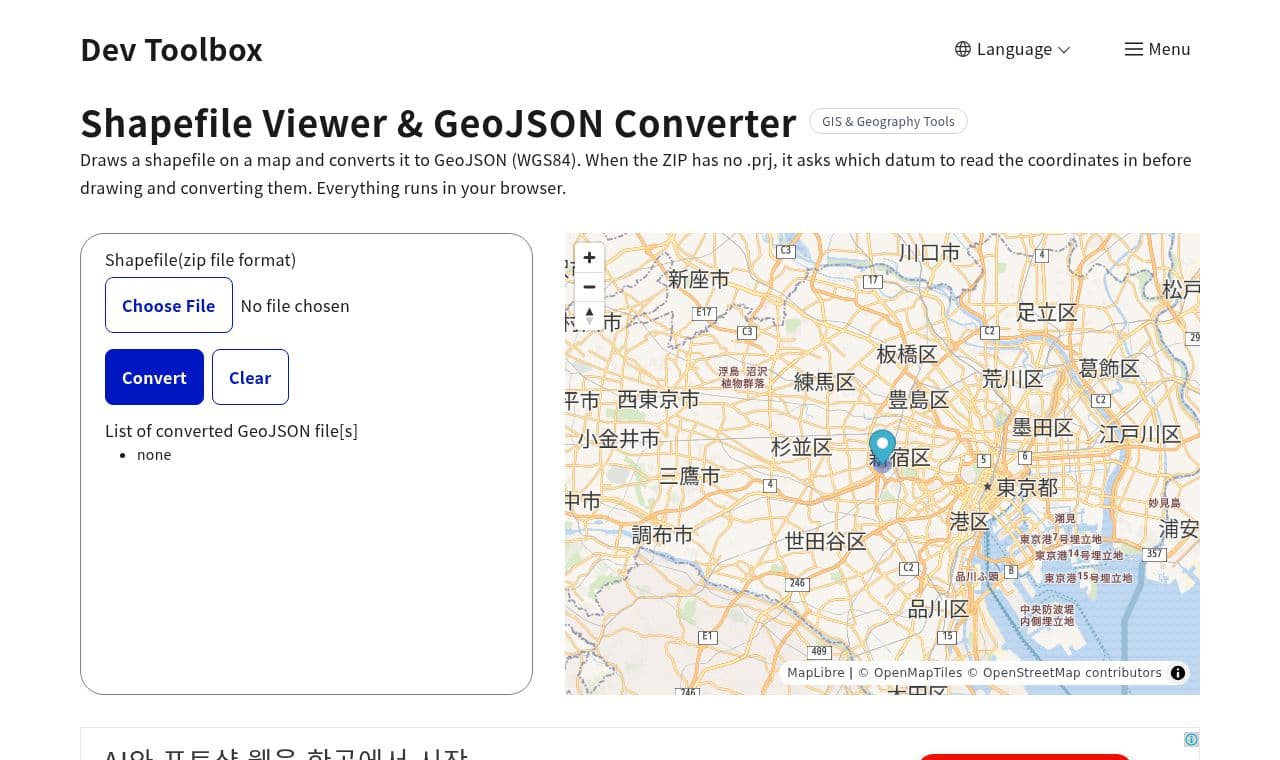Click the 練馬区 label on the map
The height and width of the screenshot is (760, 1280).
click(825, 381)
